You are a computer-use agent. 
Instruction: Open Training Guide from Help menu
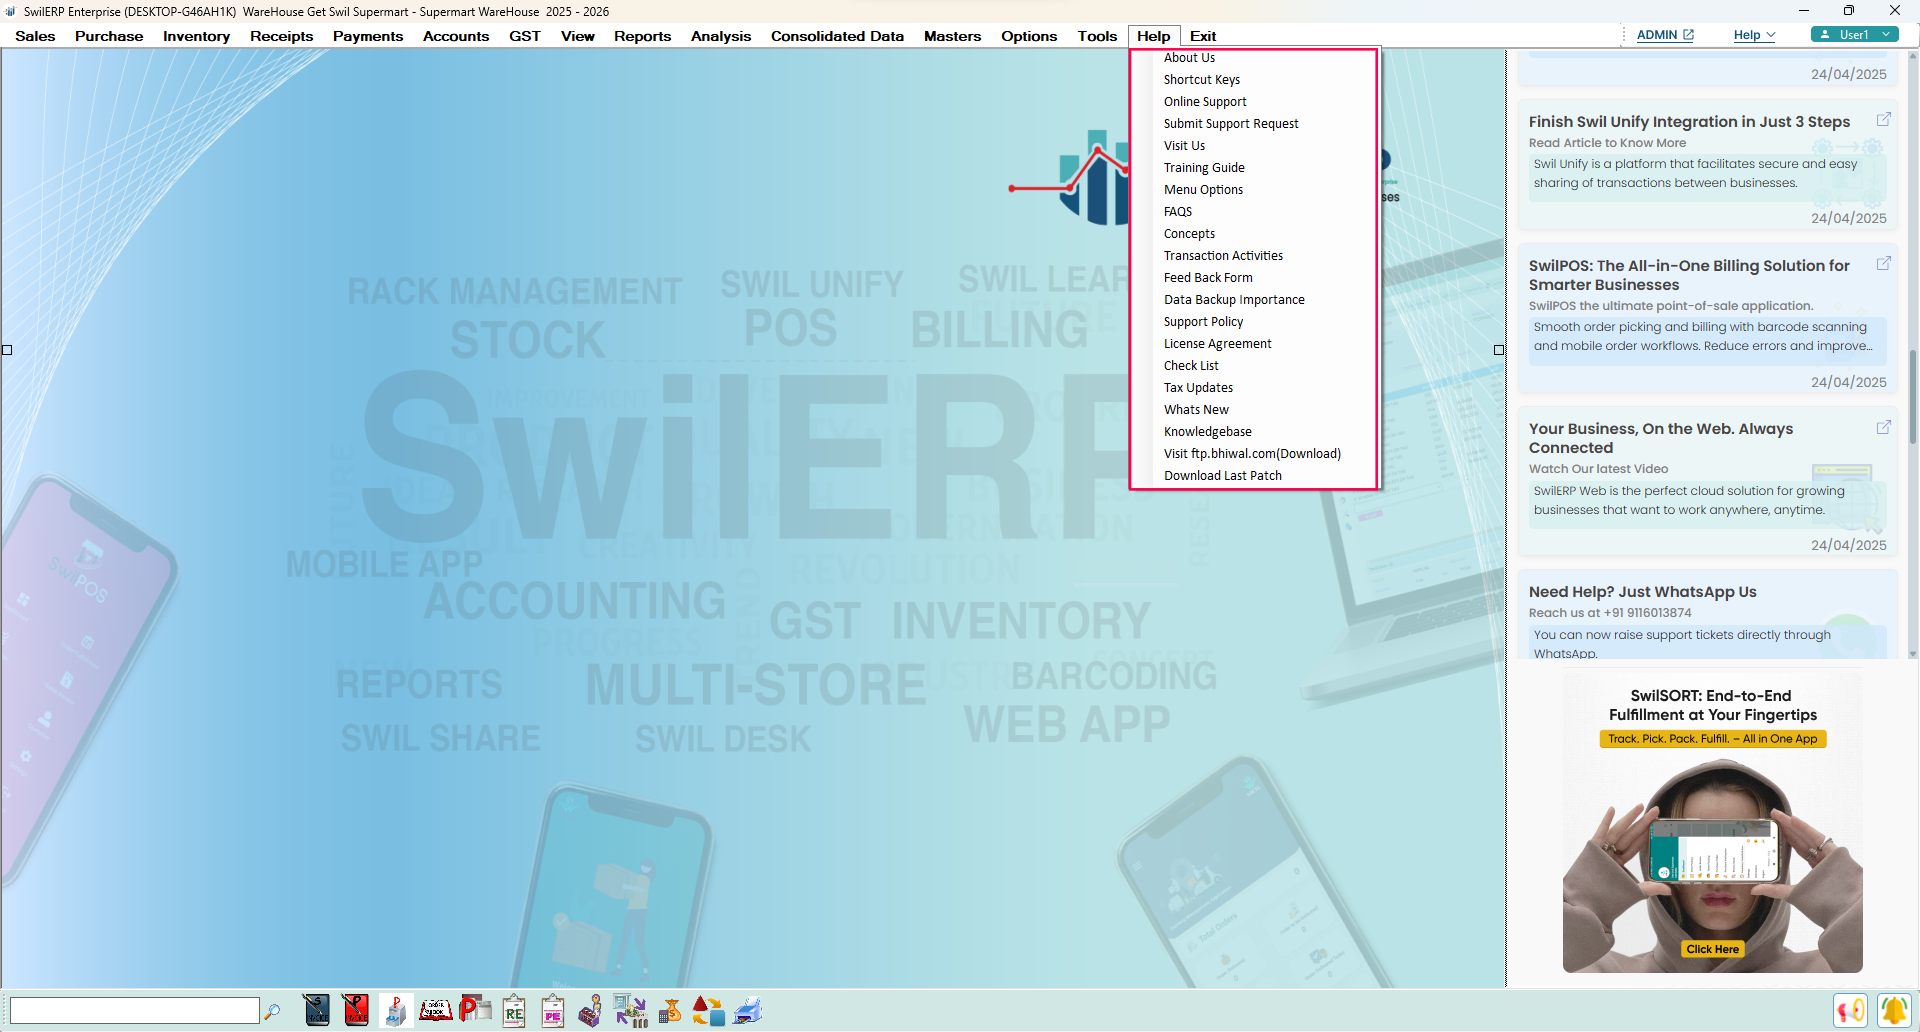pyautogui.click(x=1204, y=168)
